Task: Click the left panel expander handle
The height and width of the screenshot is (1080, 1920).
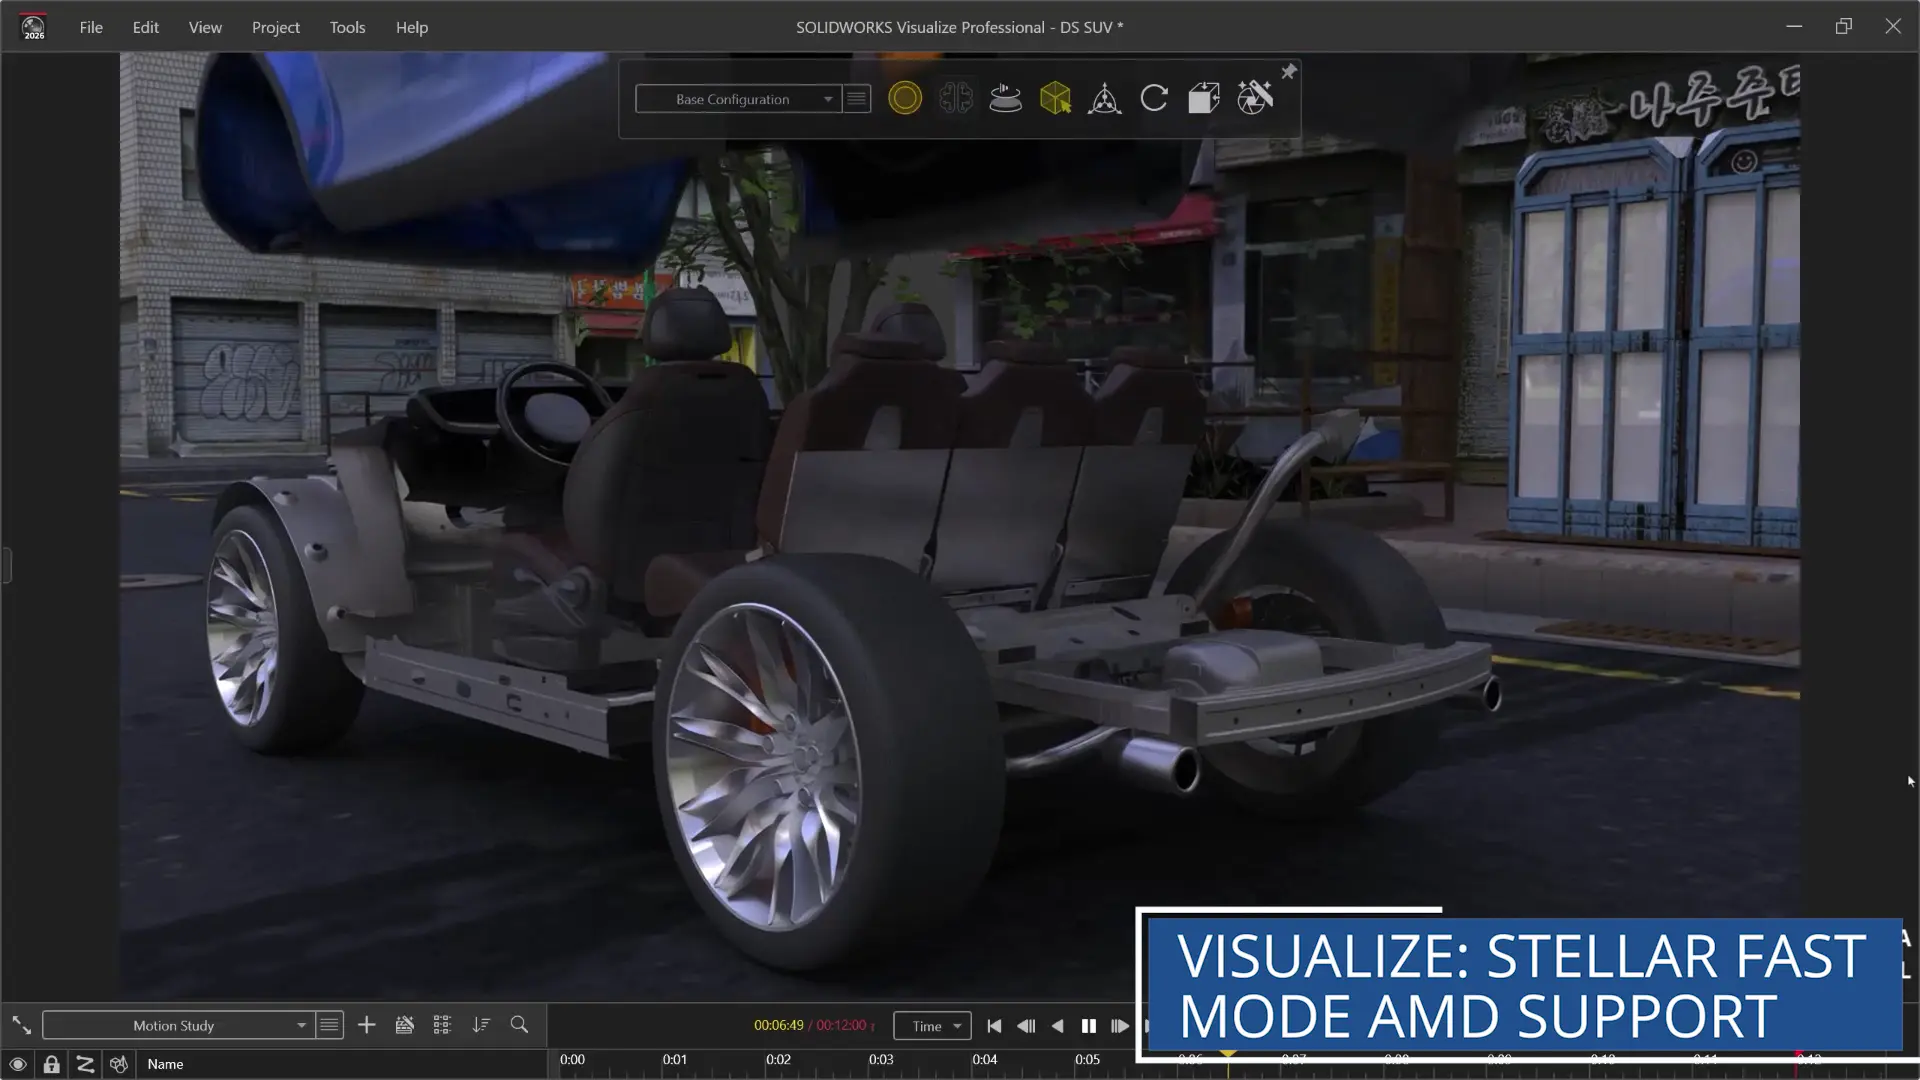Action: tap(6, 565)
